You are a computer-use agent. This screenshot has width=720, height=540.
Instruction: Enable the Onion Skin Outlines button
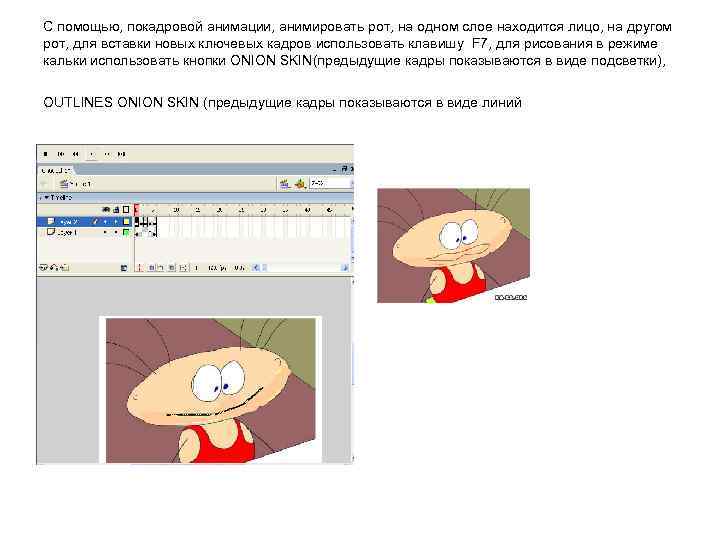161,268
